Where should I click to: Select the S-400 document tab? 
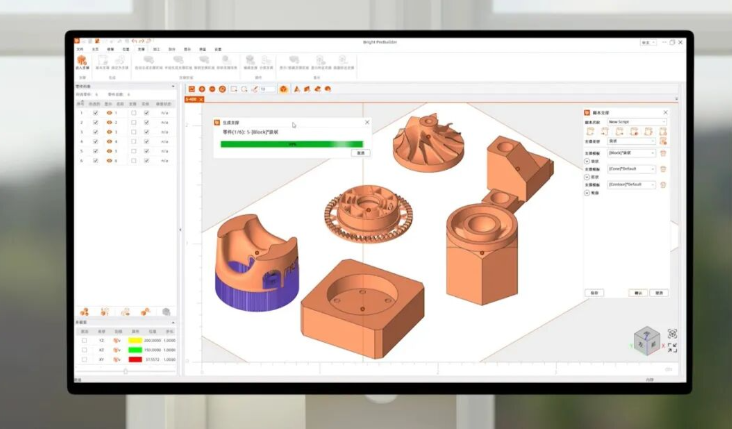pyautogui.click(x=192, y=99)
